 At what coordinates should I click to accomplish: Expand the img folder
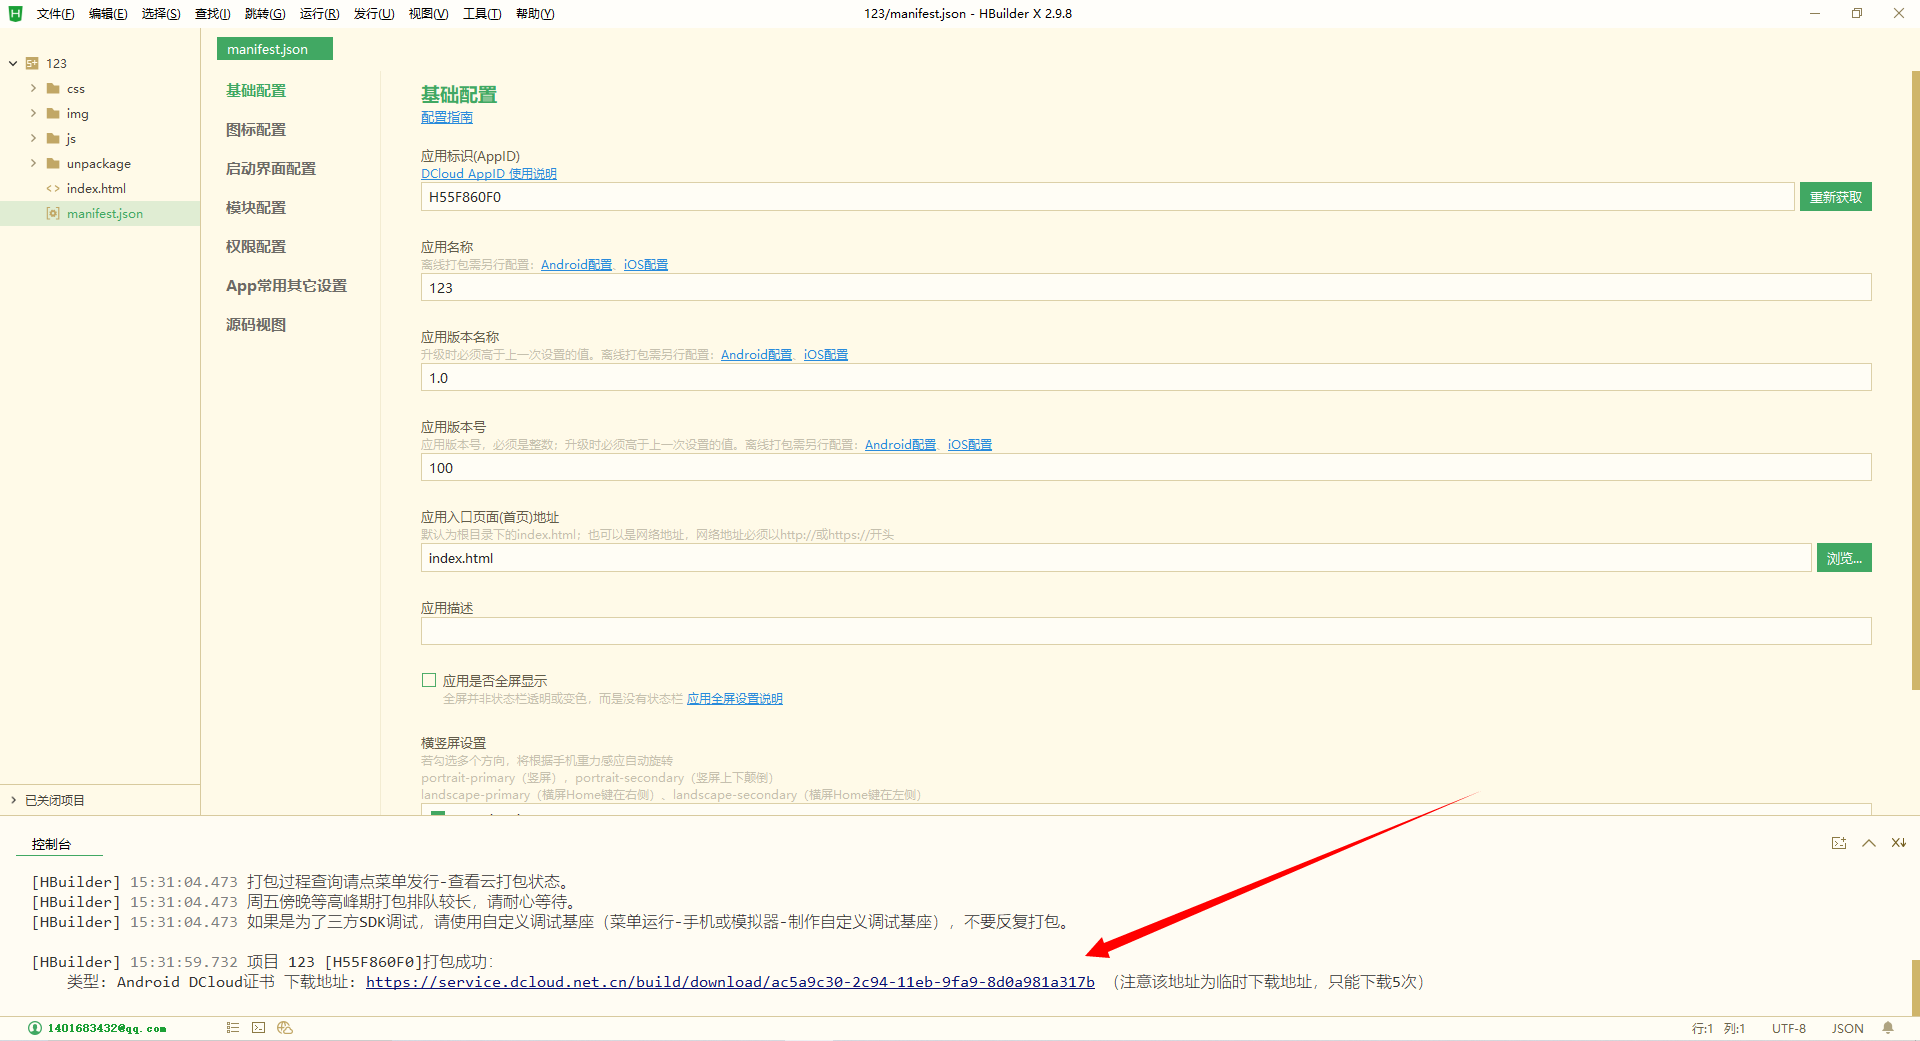[33, 113]
